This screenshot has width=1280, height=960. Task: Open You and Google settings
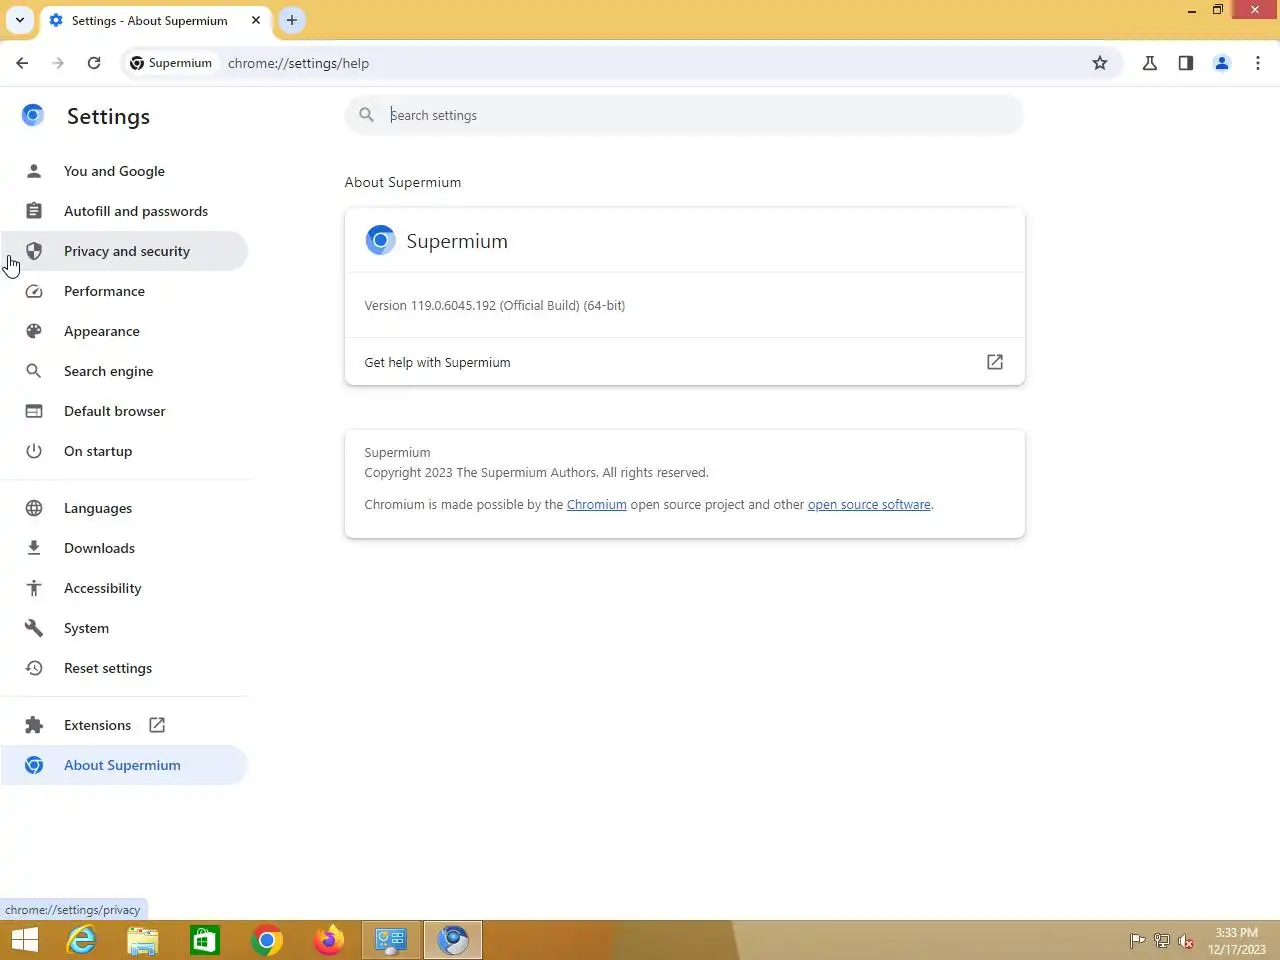(x=124, y=171)
